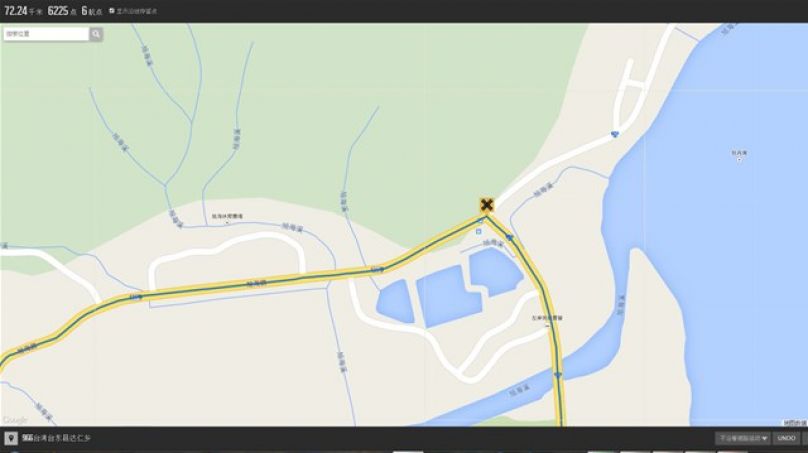Click the route direction arrow on left road

tap(136, 297)
